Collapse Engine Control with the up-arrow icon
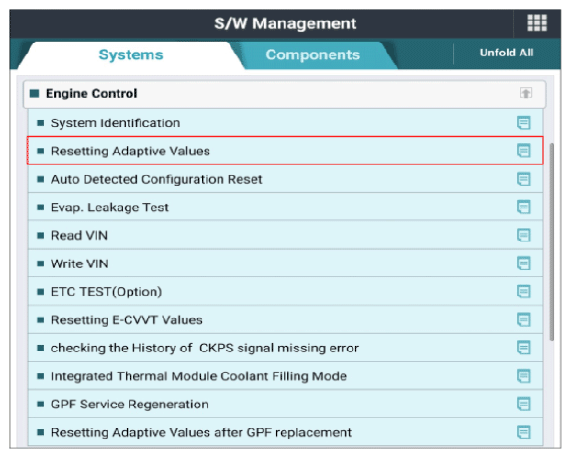Screen dimensions: 571x458 point(525,93)
